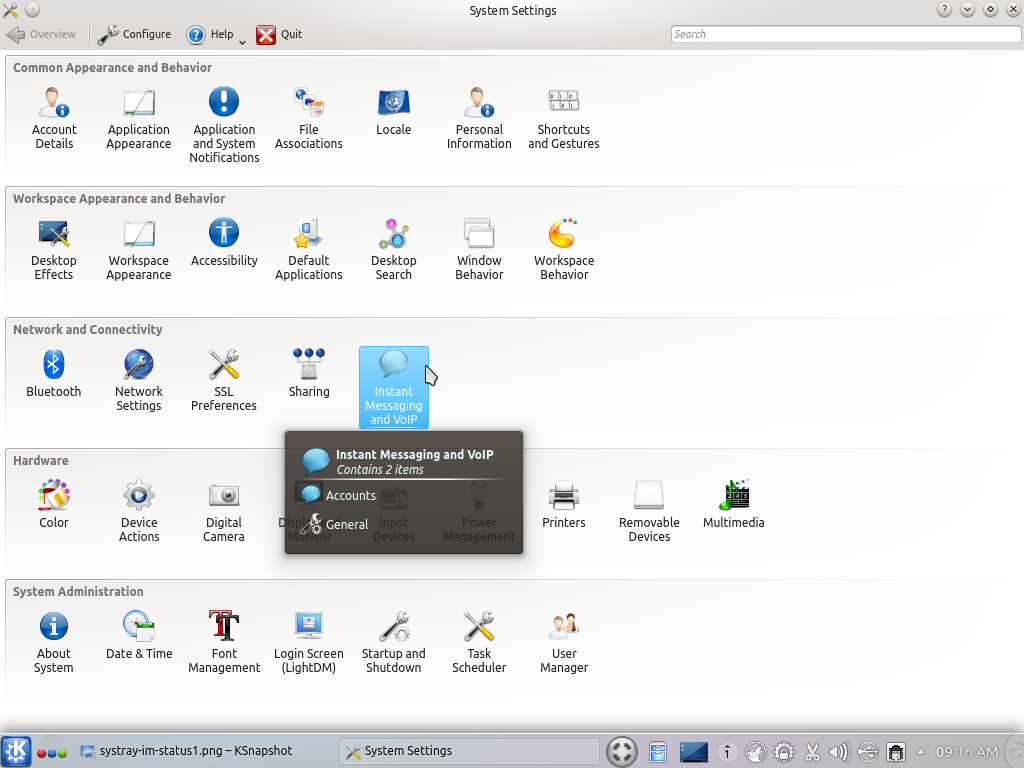The image size is (1024, 768).
Task: Open Desktop Search settings
Action: [x=393, y=250]
